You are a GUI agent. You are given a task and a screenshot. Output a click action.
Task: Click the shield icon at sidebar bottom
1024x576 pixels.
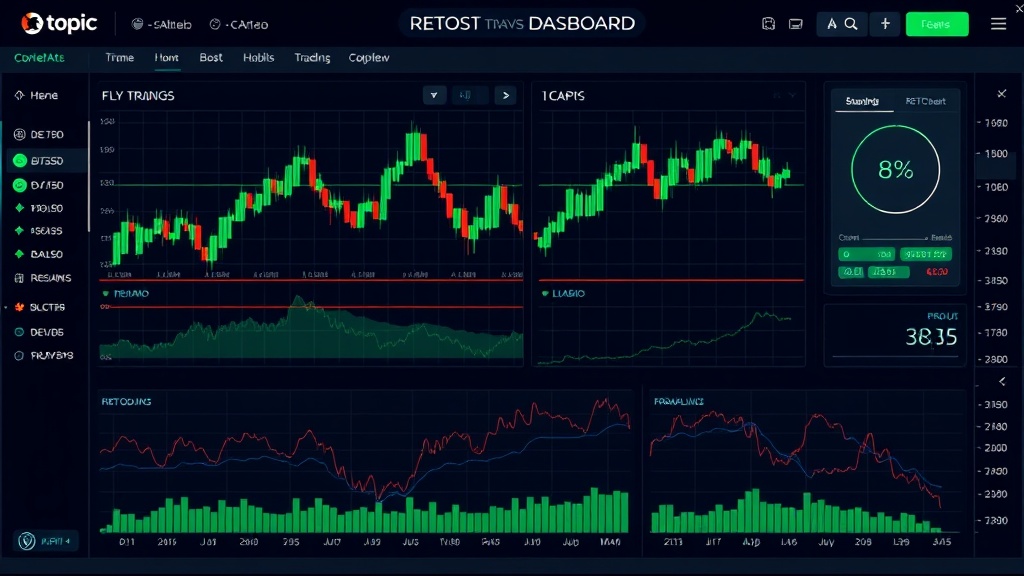click(x=27, y=541)
